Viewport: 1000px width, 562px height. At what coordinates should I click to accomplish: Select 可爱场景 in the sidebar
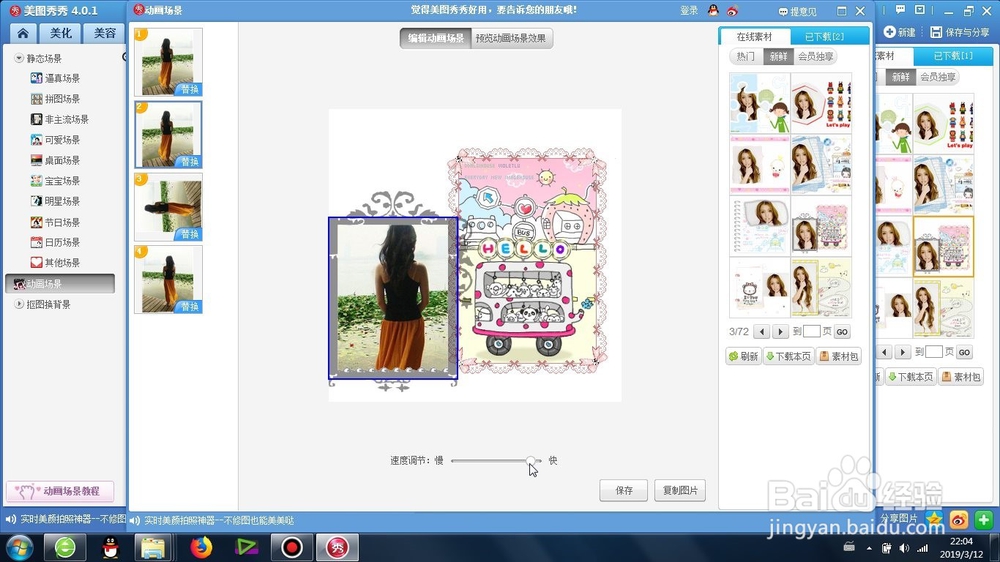[x=55, y=140]
